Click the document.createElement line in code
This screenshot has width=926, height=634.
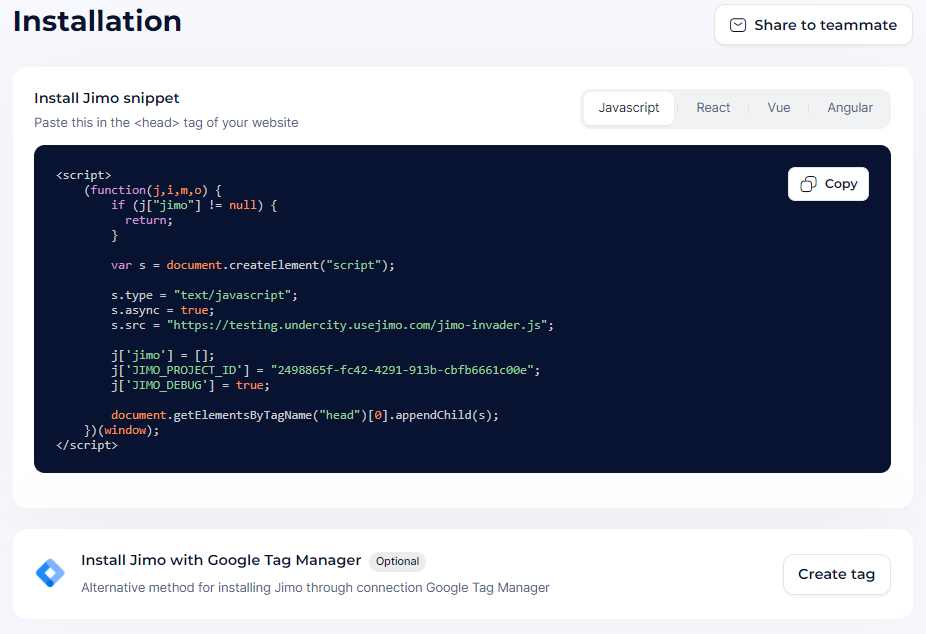253,265
